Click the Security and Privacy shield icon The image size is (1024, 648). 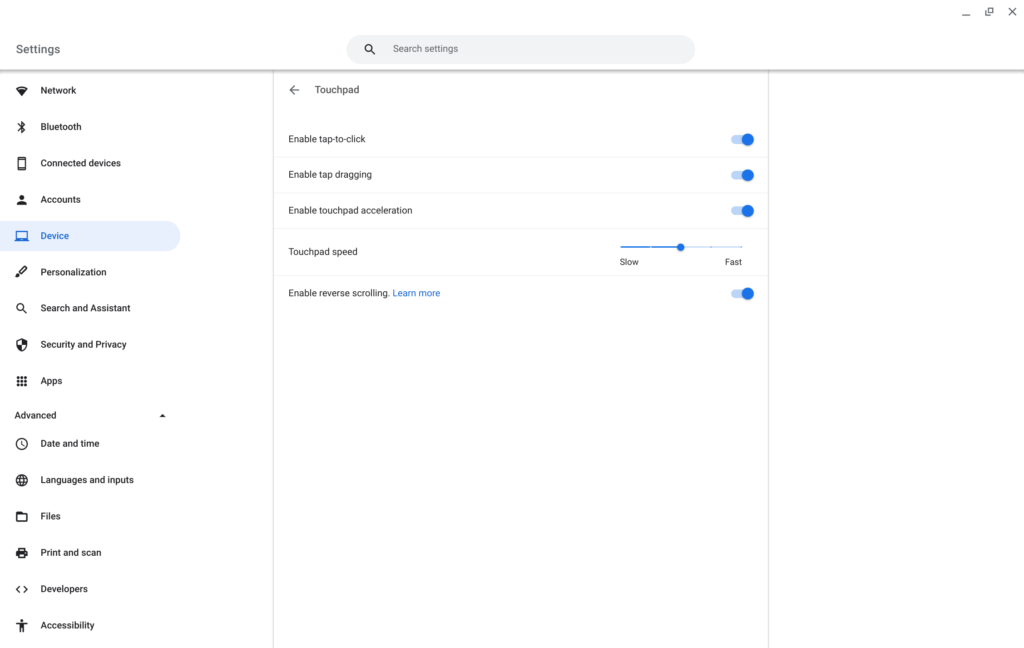[22, 345]
